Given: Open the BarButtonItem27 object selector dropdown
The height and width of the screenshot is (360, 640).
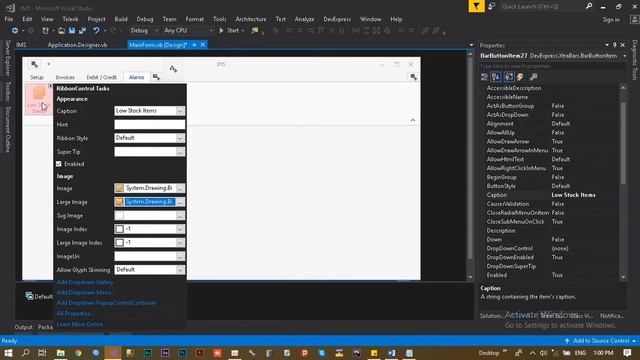Looking at the screenshot, I should coord(624,56).
